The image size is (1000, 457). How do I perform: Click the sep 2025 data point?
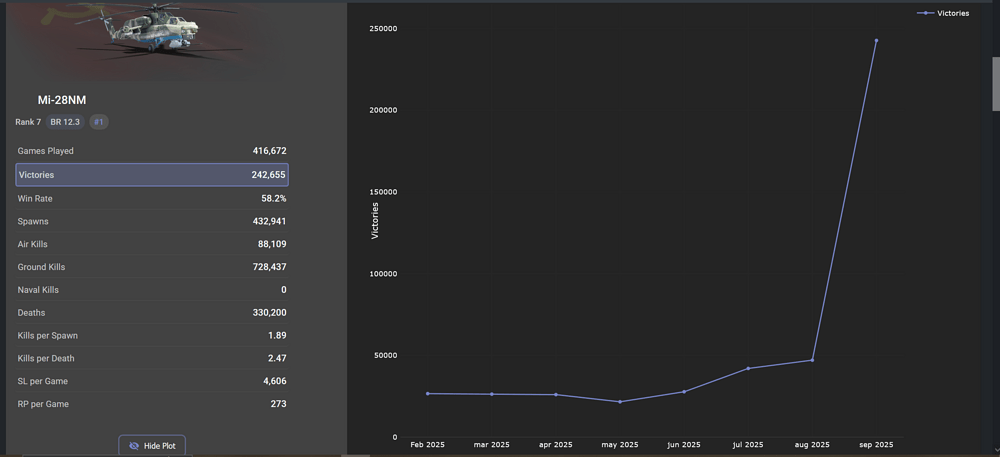click(876, 41)
